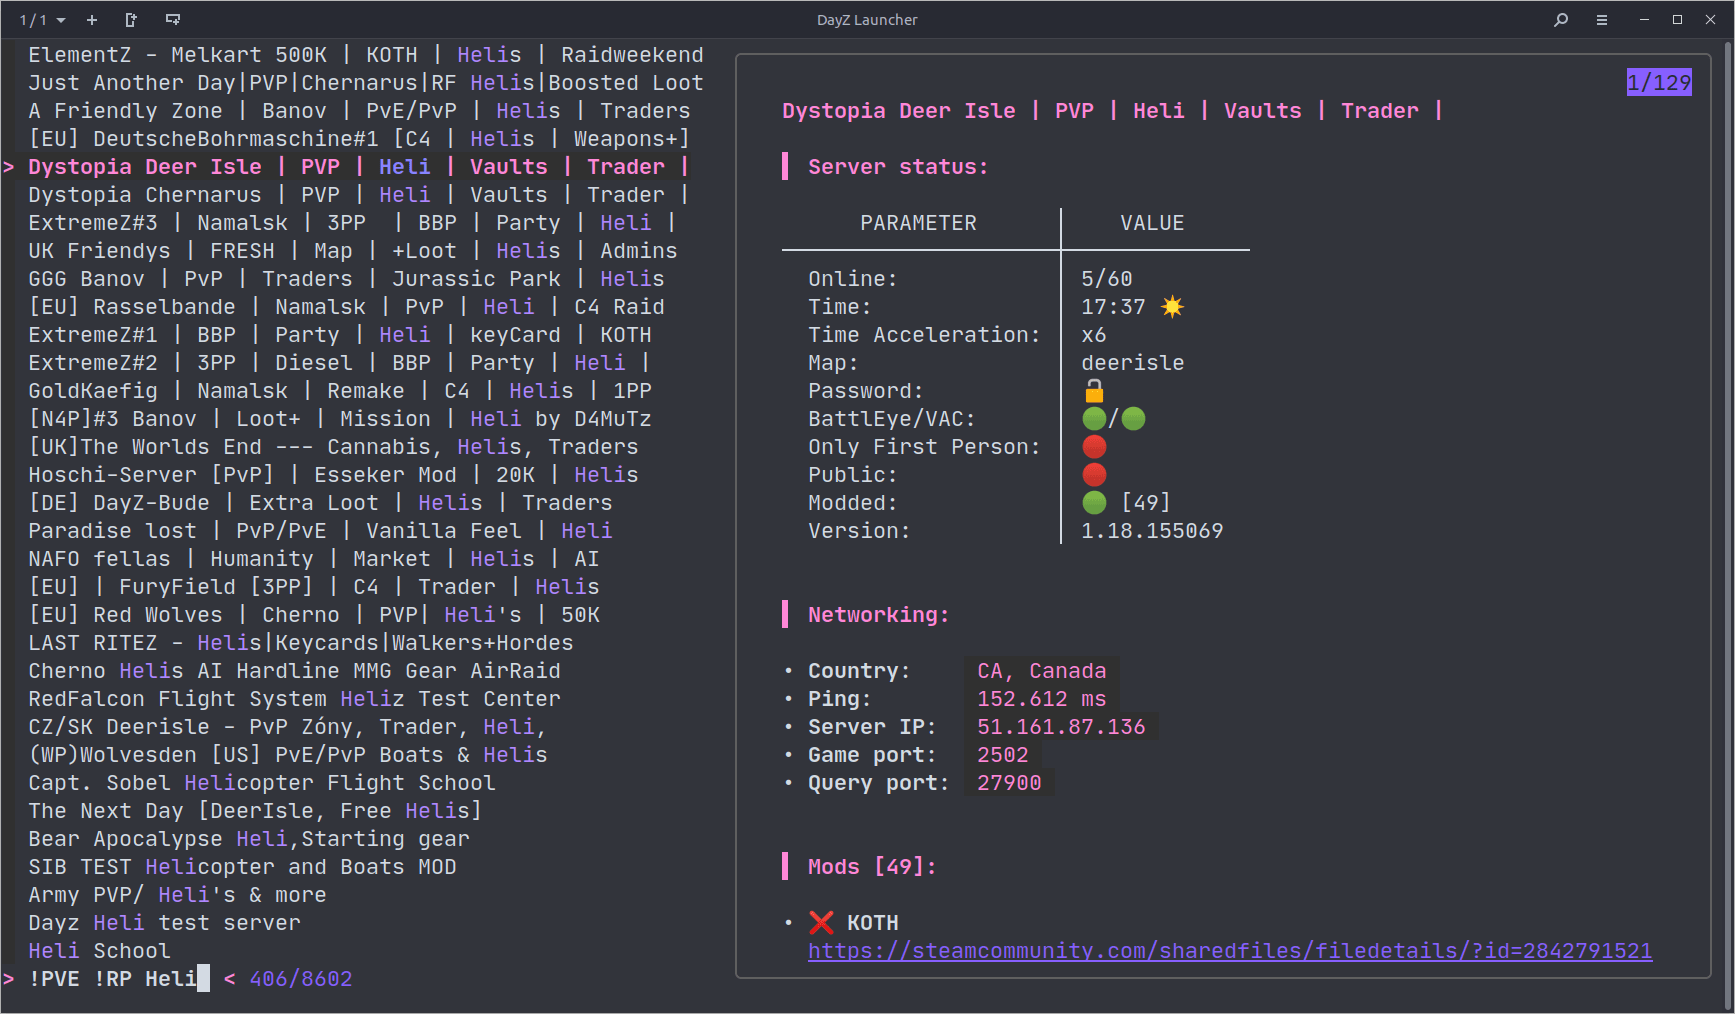Screen dimensions: 1735x1014
Task: Select '[N4P]#3 Banov | Loot+' row
Action: click(340, 419)
